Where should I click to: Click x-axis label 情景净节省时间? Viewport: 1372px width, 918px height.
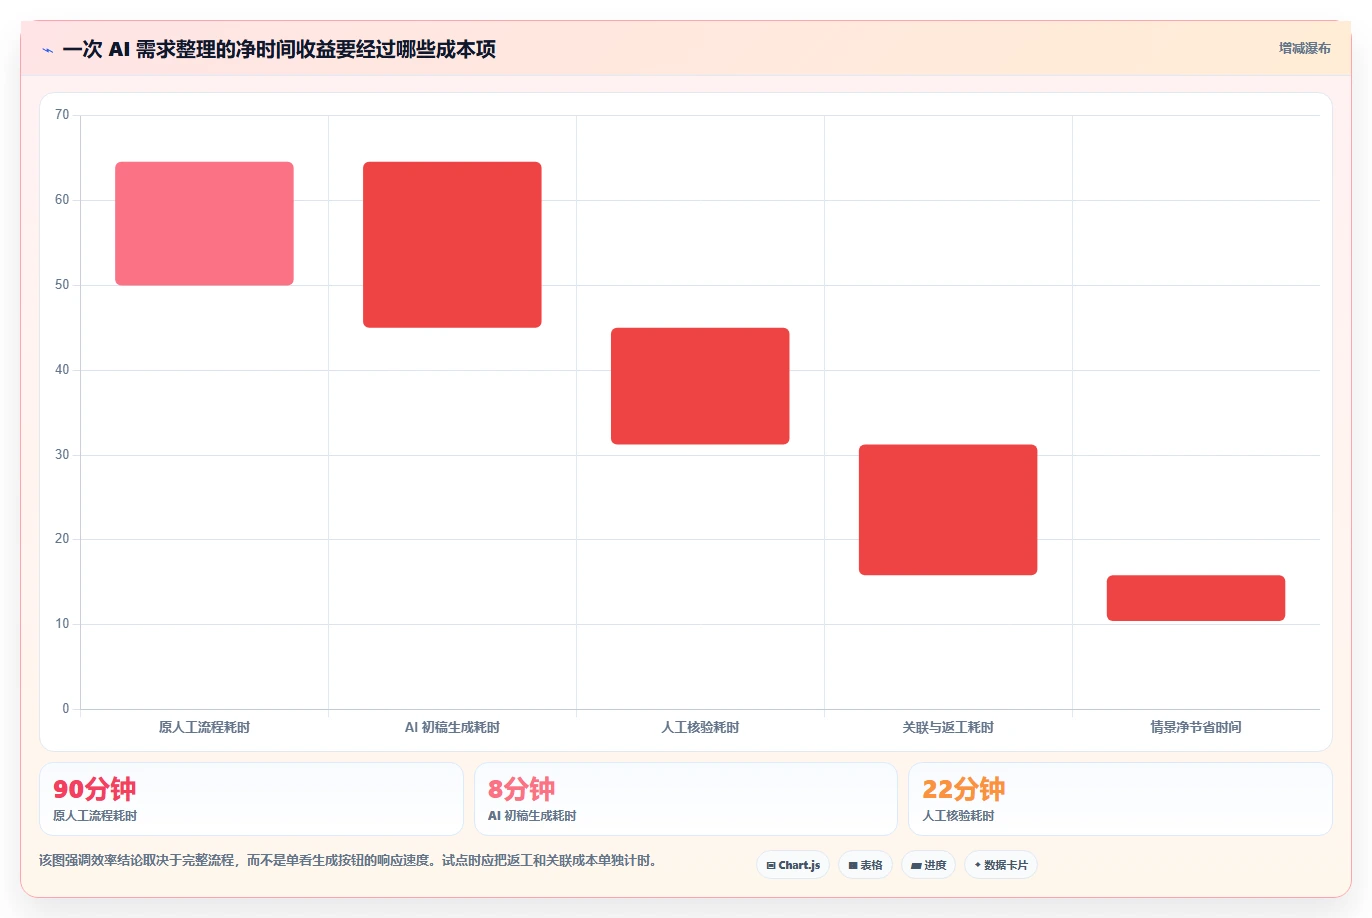pos(1196,727)
